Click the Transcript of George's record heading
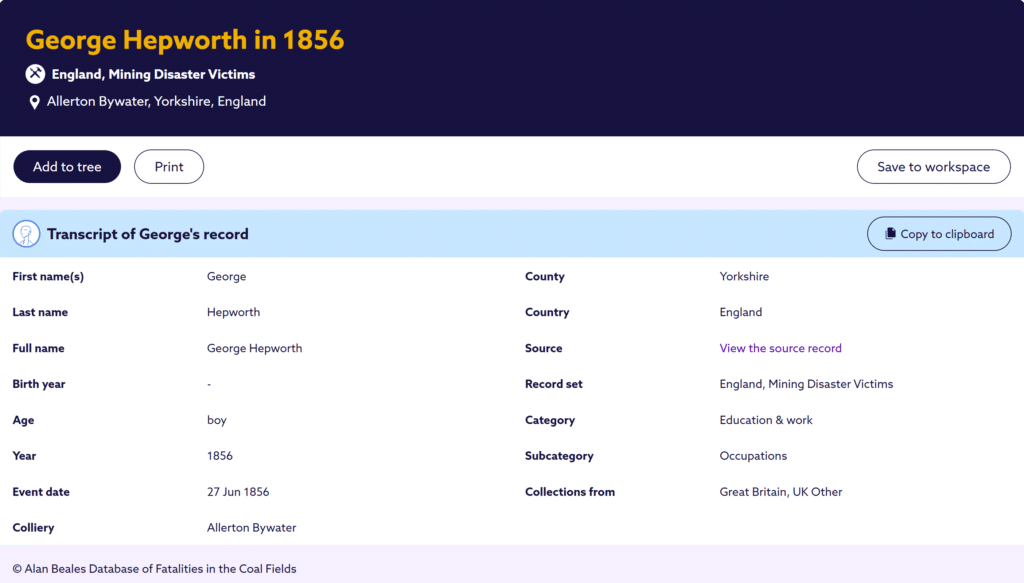This screenshot has height=583, width=1024. coord(148,234)
